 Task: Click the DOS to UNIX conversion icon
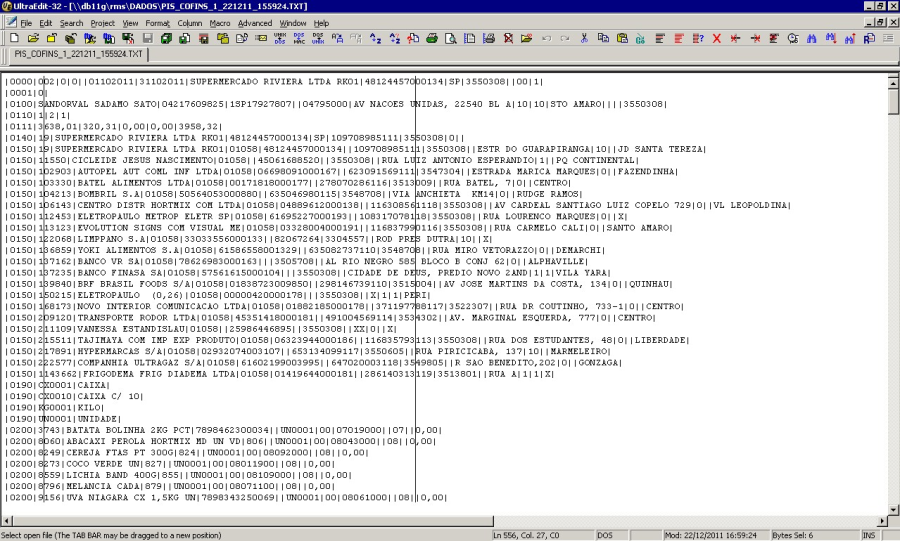pyautogui.click(x=317, y=38)
